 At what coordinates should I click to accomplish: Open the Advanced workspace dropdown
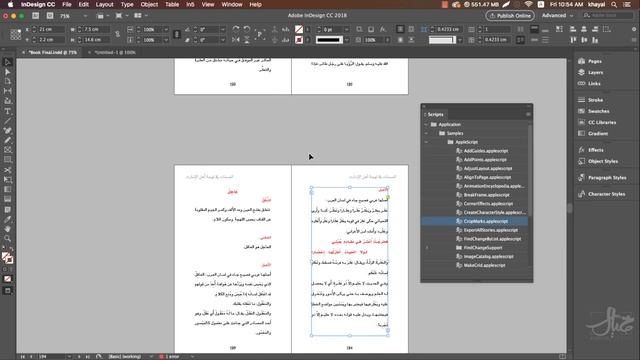point(558,16)
